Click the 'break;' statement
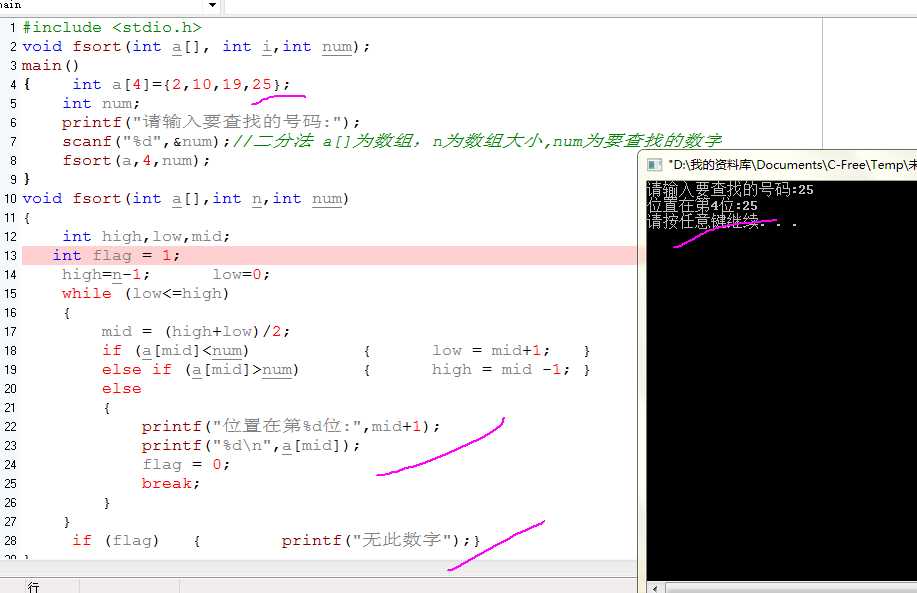917x593 pixels. 171,484
